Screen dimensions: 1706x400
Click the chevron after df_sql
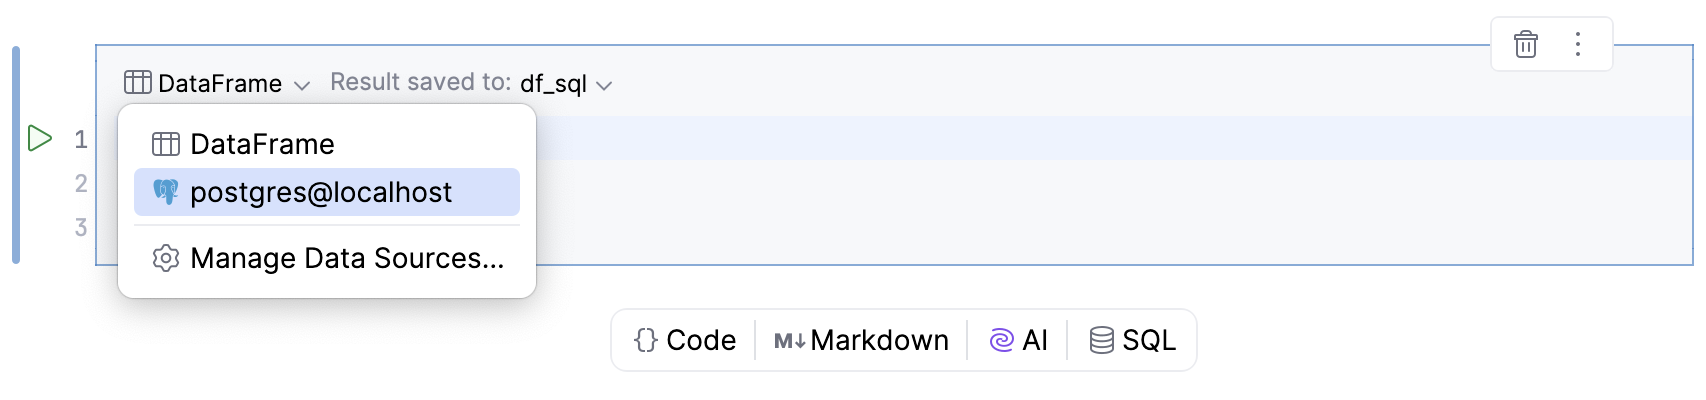(604, 85)
